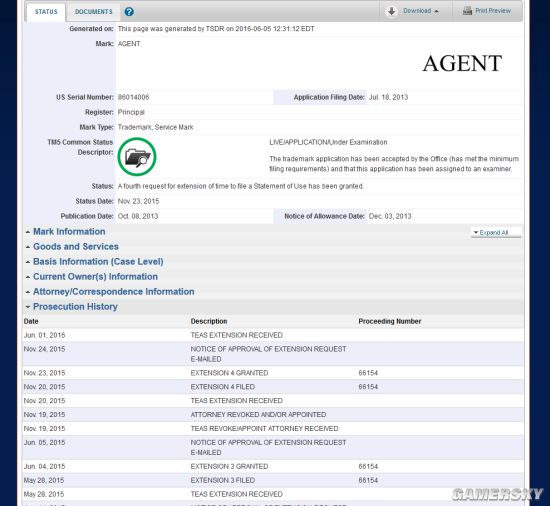Click the AGENT mark image

tap(462, 63)
